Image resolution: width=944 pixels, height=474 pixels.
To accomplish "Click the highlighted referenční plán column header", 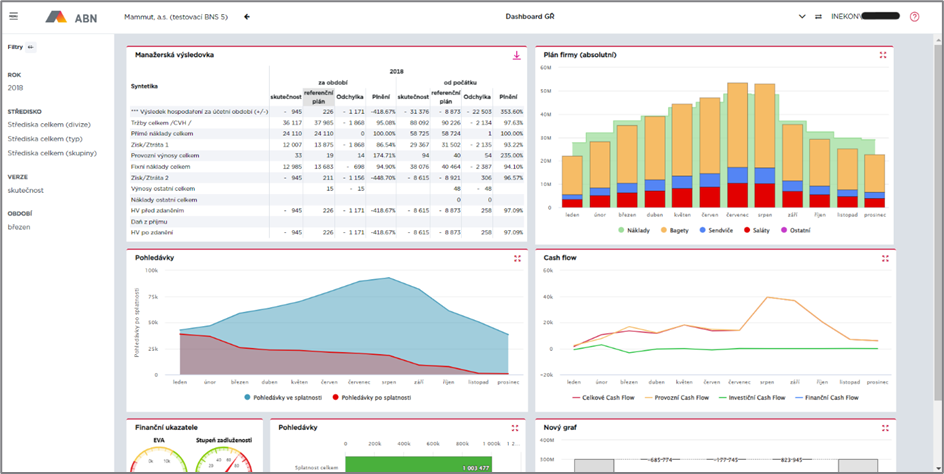I will tap(318, 97).
